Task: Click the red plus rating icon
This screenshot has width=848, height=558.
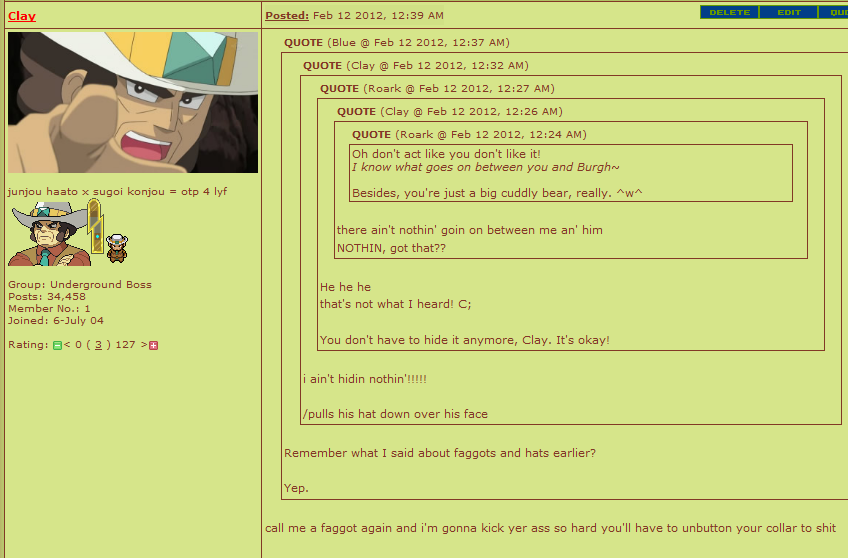Action: pos(154,346)
